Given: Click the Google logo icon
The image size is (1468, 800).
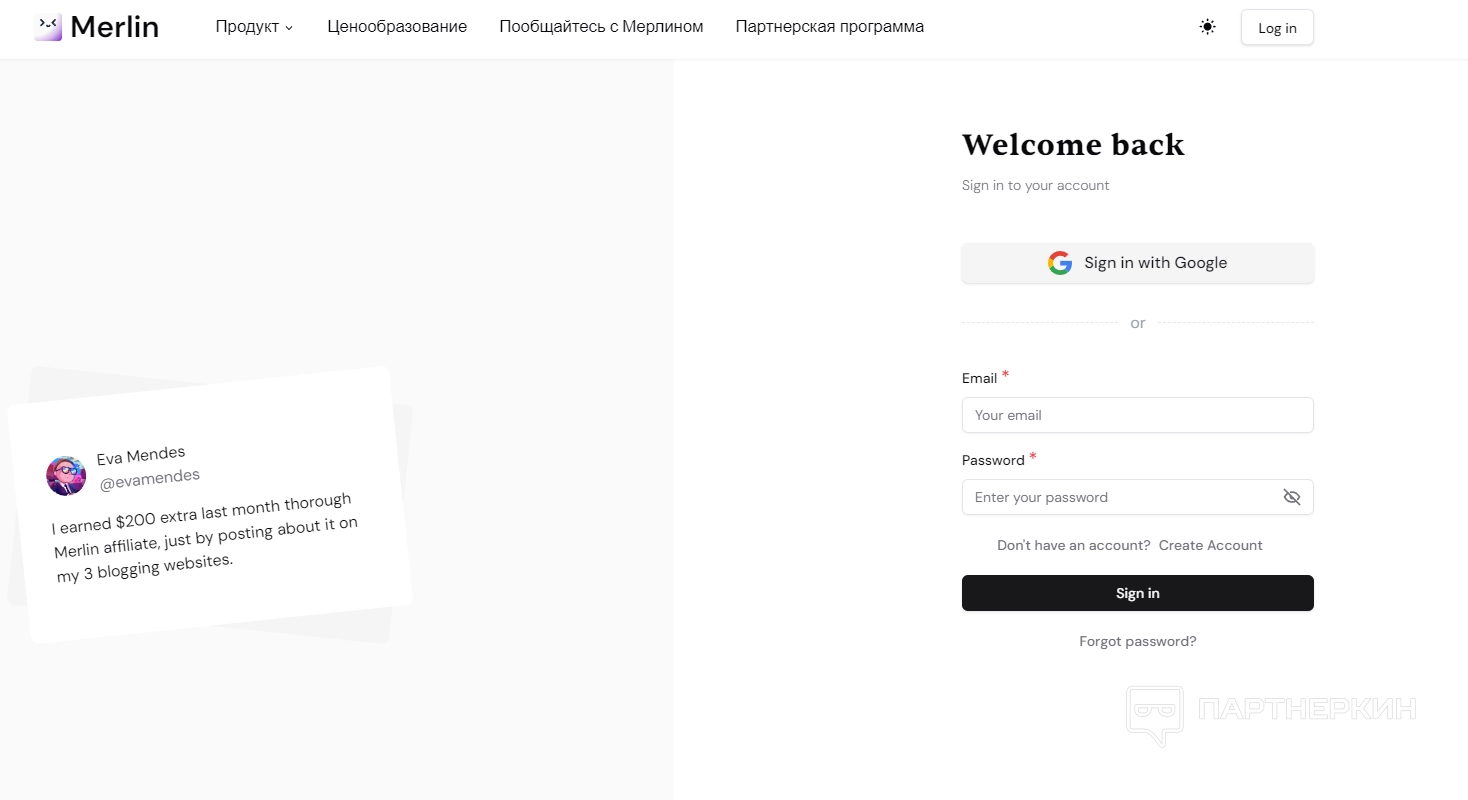Looking at the screenshot, I should coord(1060,263).
